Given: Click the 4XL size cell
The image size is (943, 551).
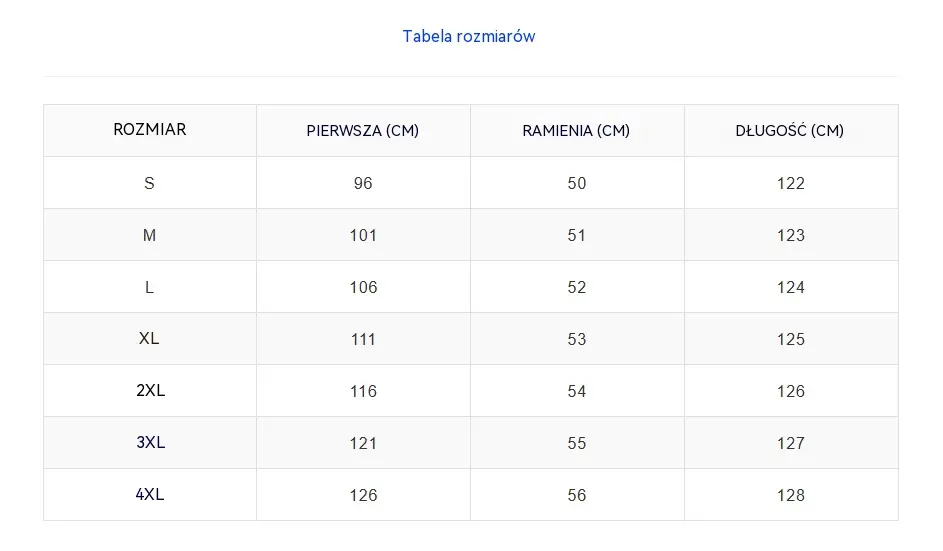Looking at the screenshot, I should coord(150,494).
